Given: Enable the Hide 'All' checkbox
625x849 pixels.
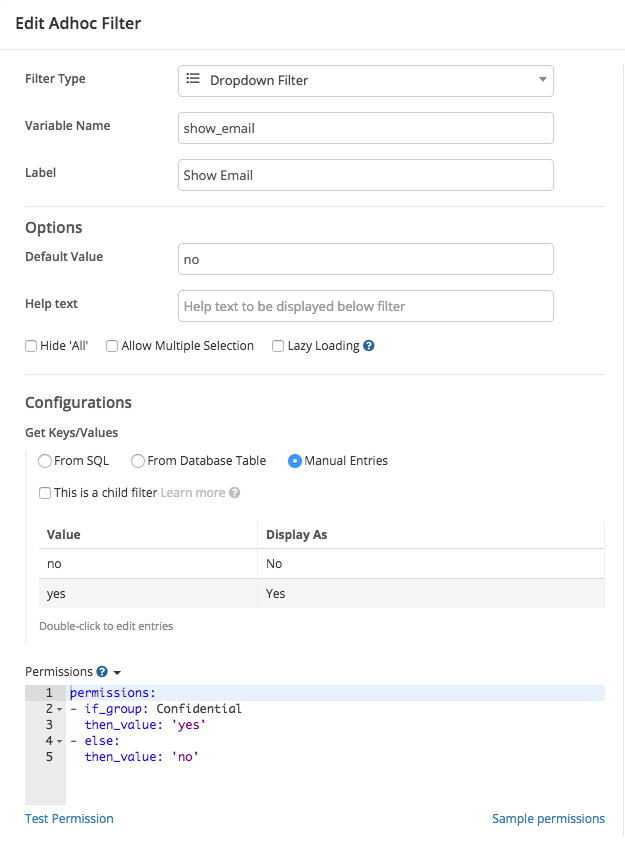Looking at the screenshot, I should pyautogui.click(x=31, y=345).
